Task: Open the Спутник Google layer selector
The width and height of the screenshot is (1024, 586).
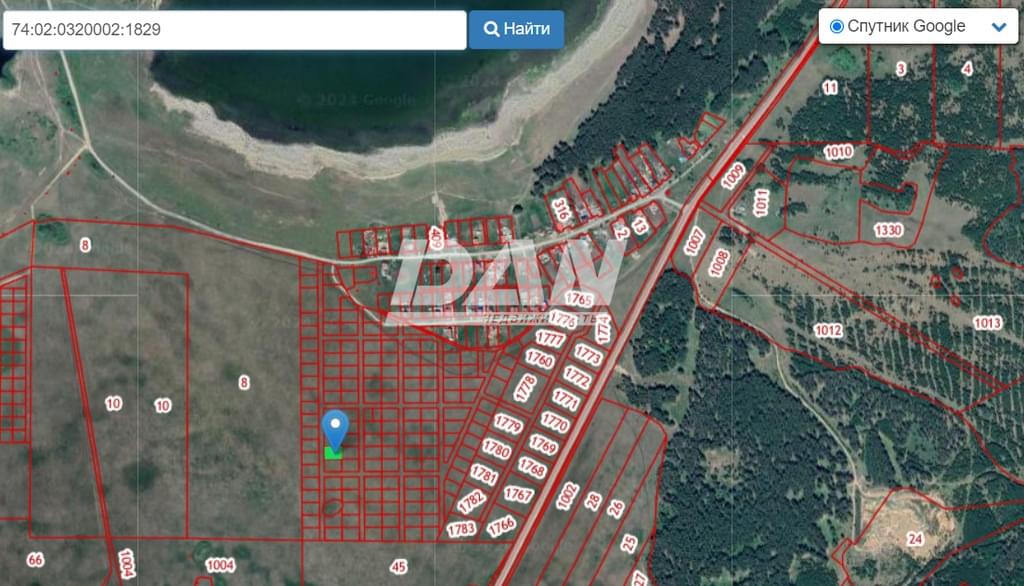Action: [918, 26]
